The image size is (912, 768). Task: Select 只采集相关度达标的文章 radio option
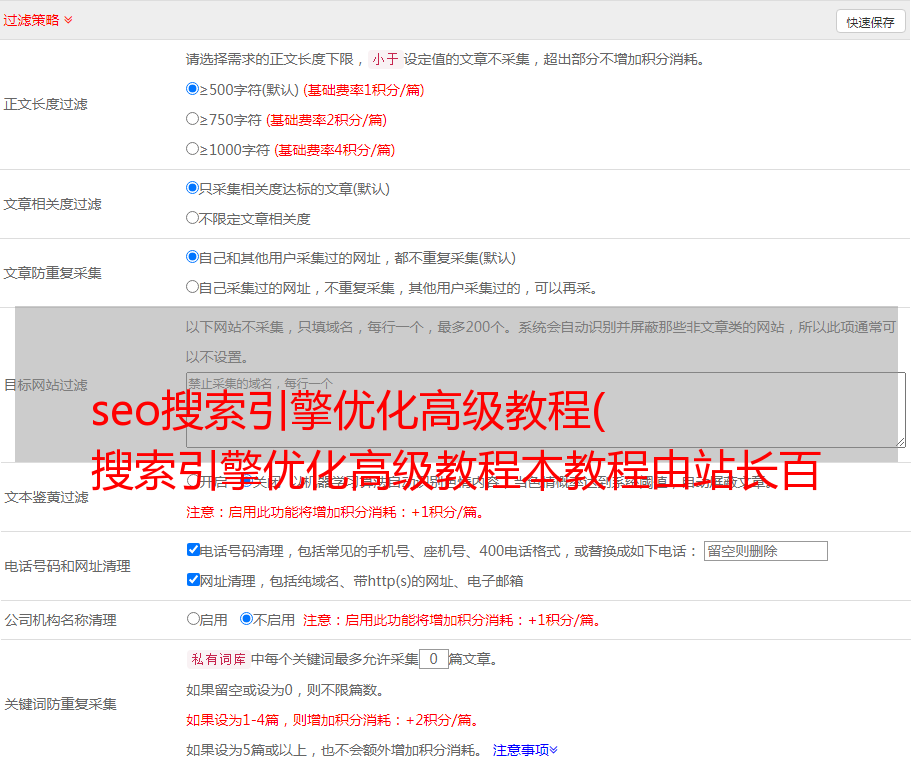(193, 188)
